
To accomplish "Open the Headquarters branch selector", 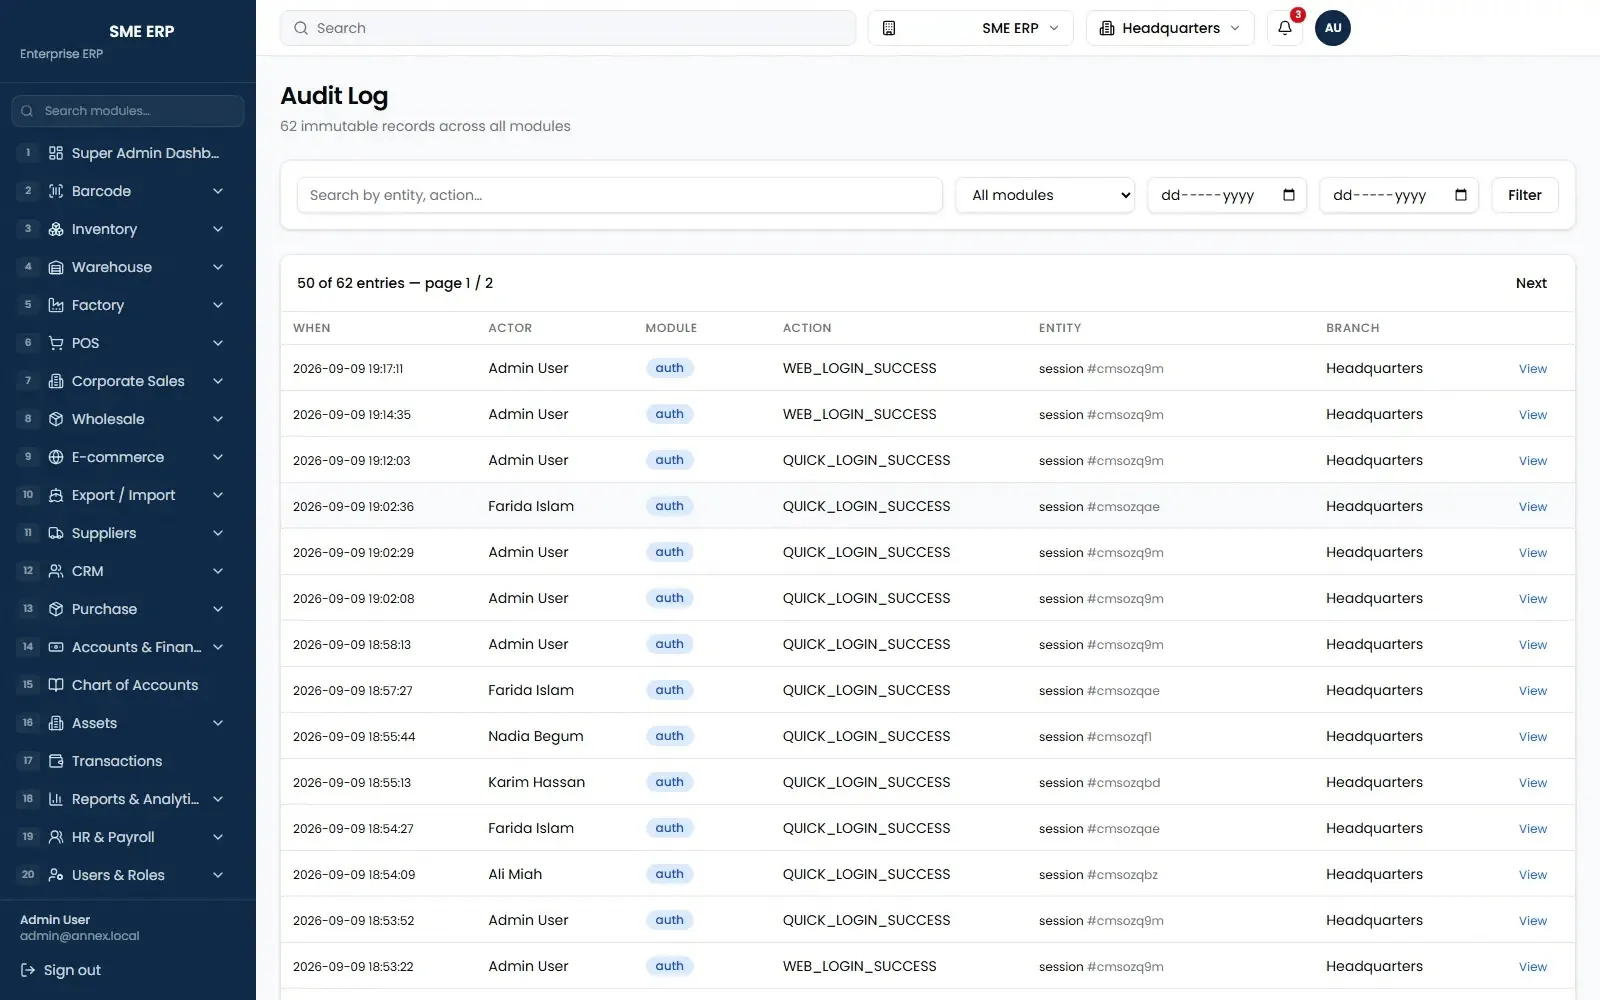I will (1170, 28).
